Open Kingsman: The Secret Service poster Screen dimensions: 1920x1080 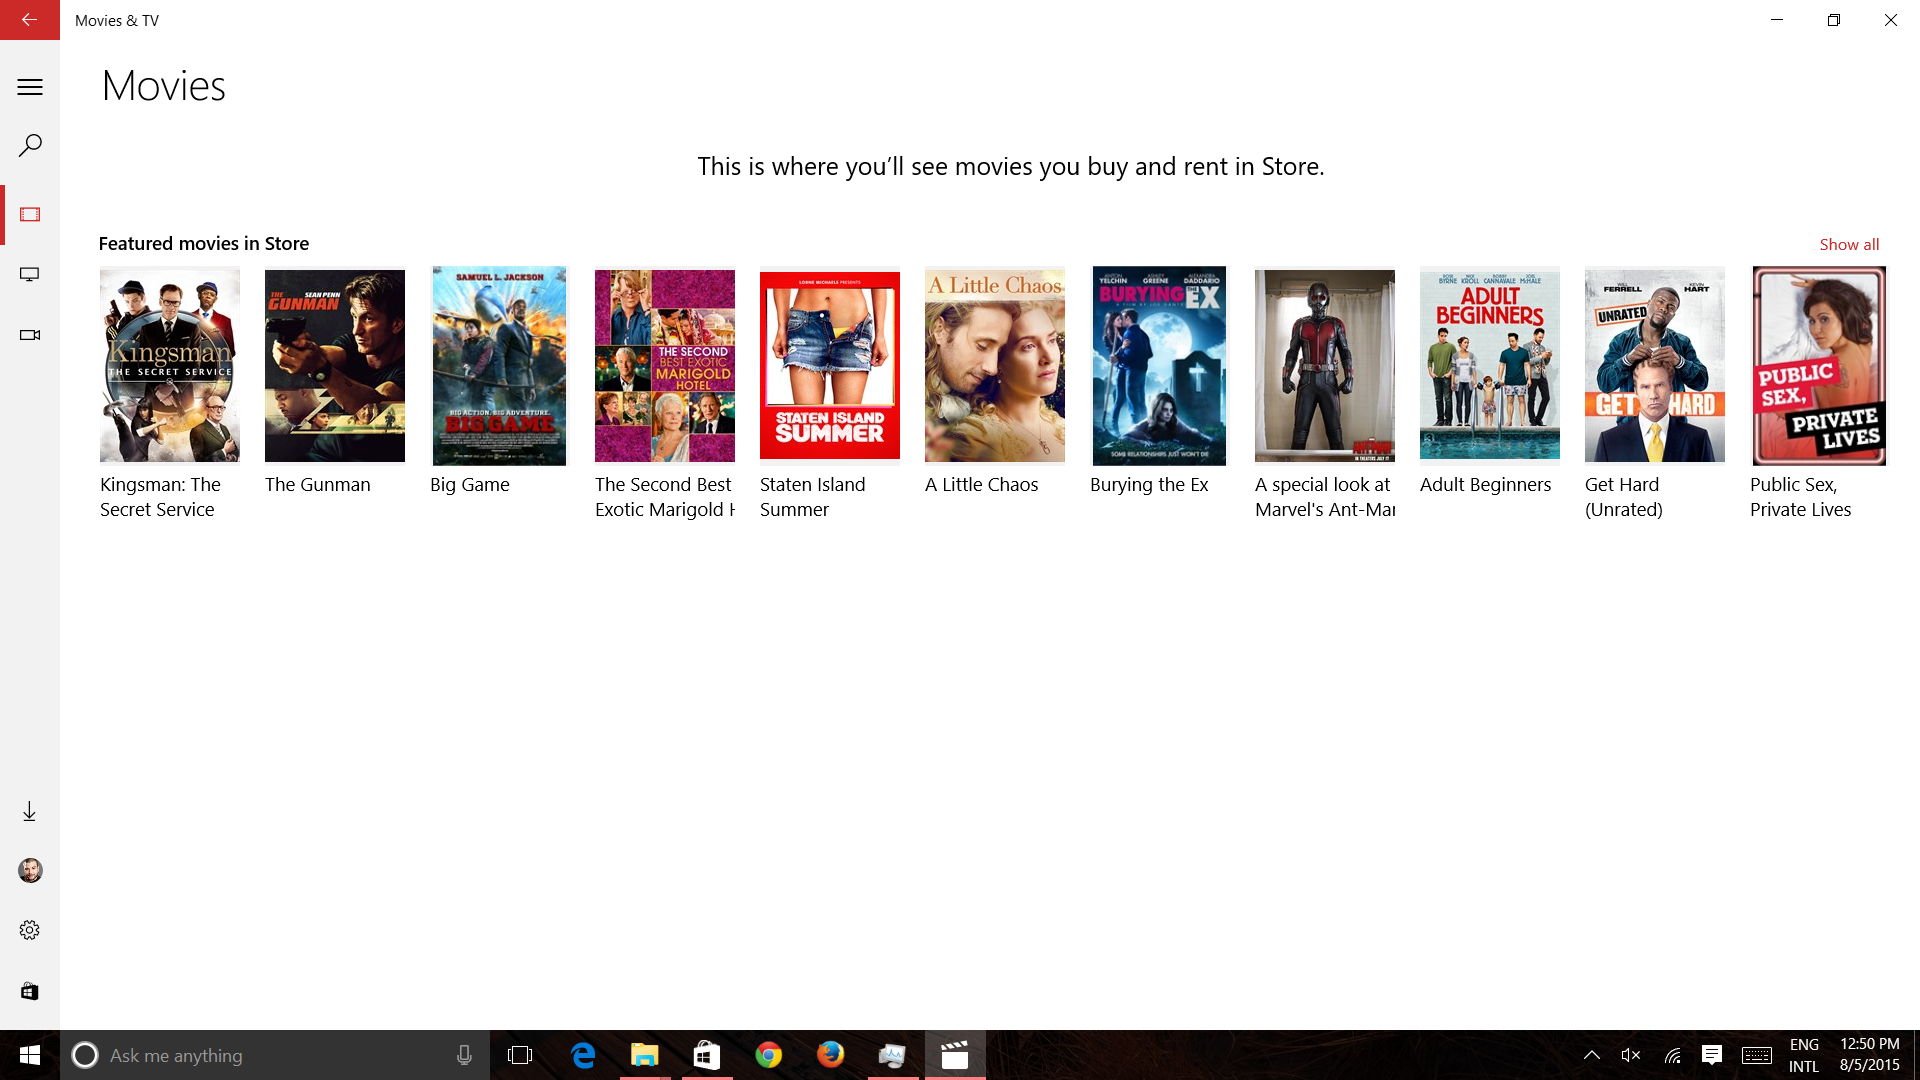tap(170, 366)
